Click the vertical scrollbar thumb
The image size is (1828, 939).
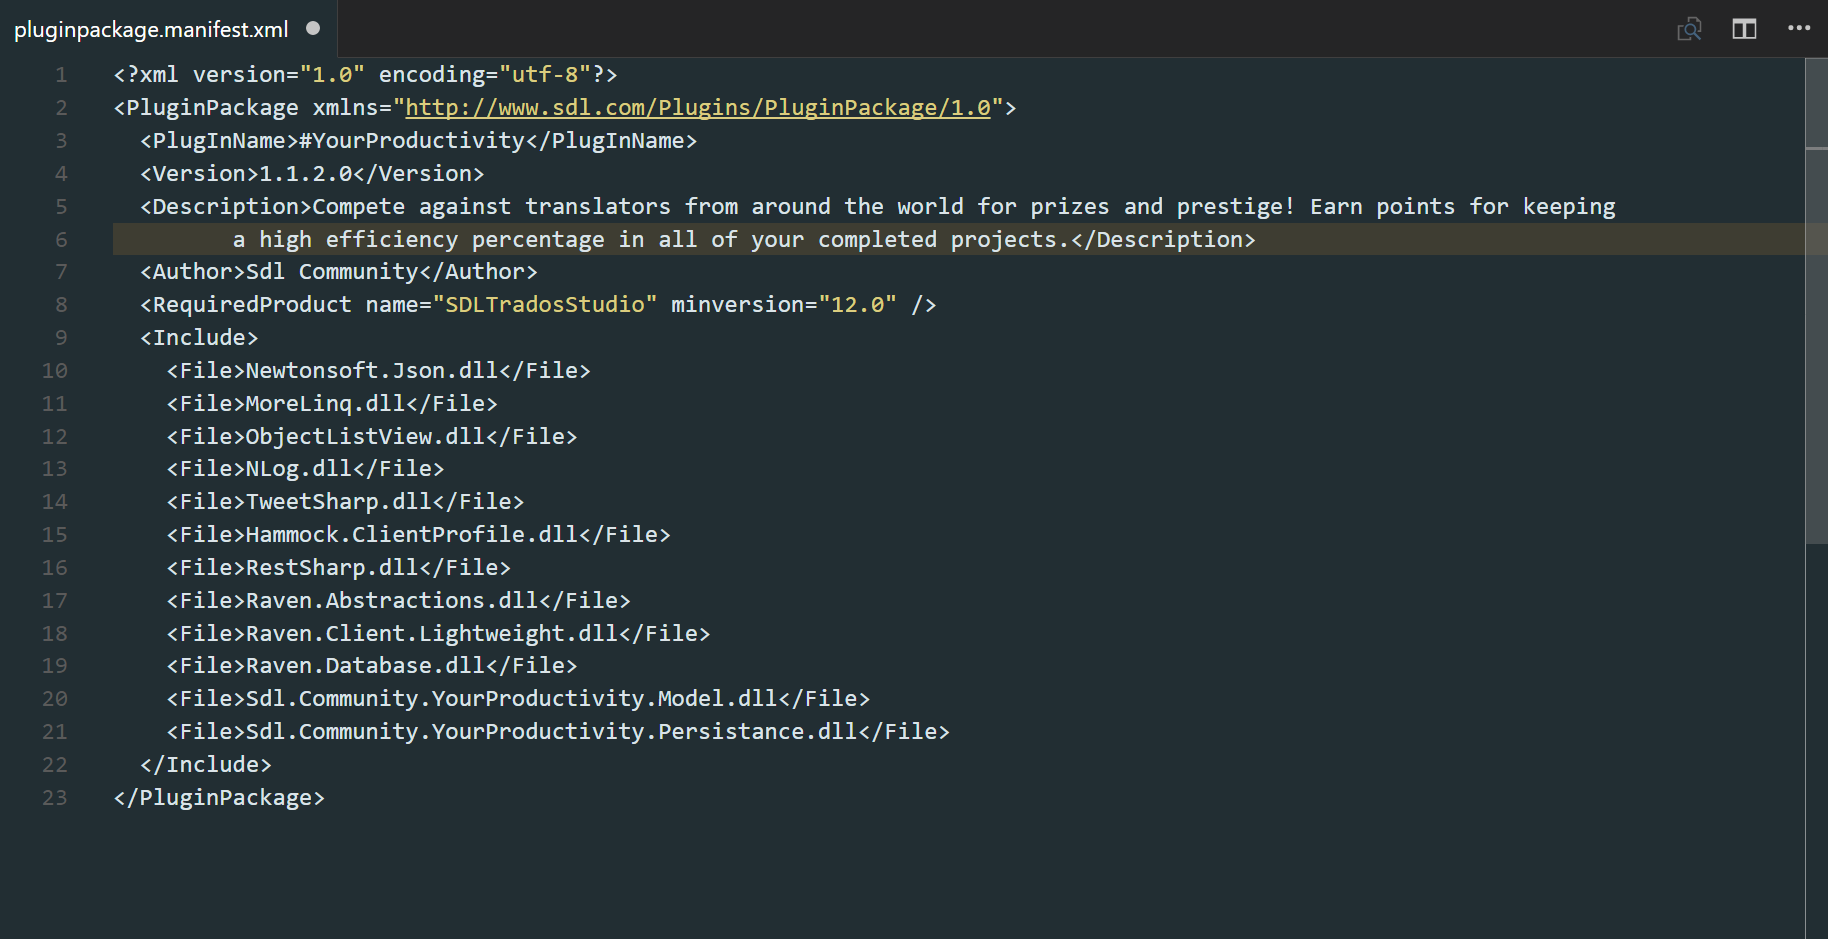click(1816, 300)
